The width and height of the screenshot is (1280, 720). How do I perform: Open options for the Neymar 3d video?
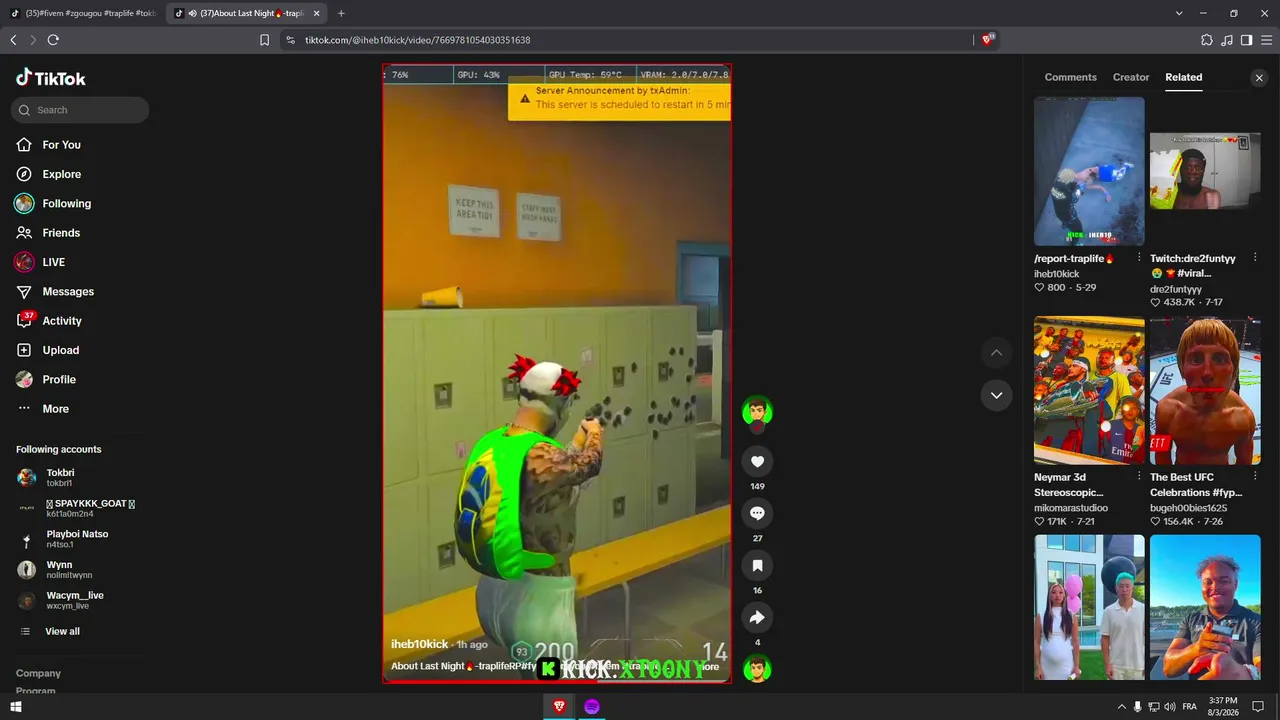(1139, 477)
